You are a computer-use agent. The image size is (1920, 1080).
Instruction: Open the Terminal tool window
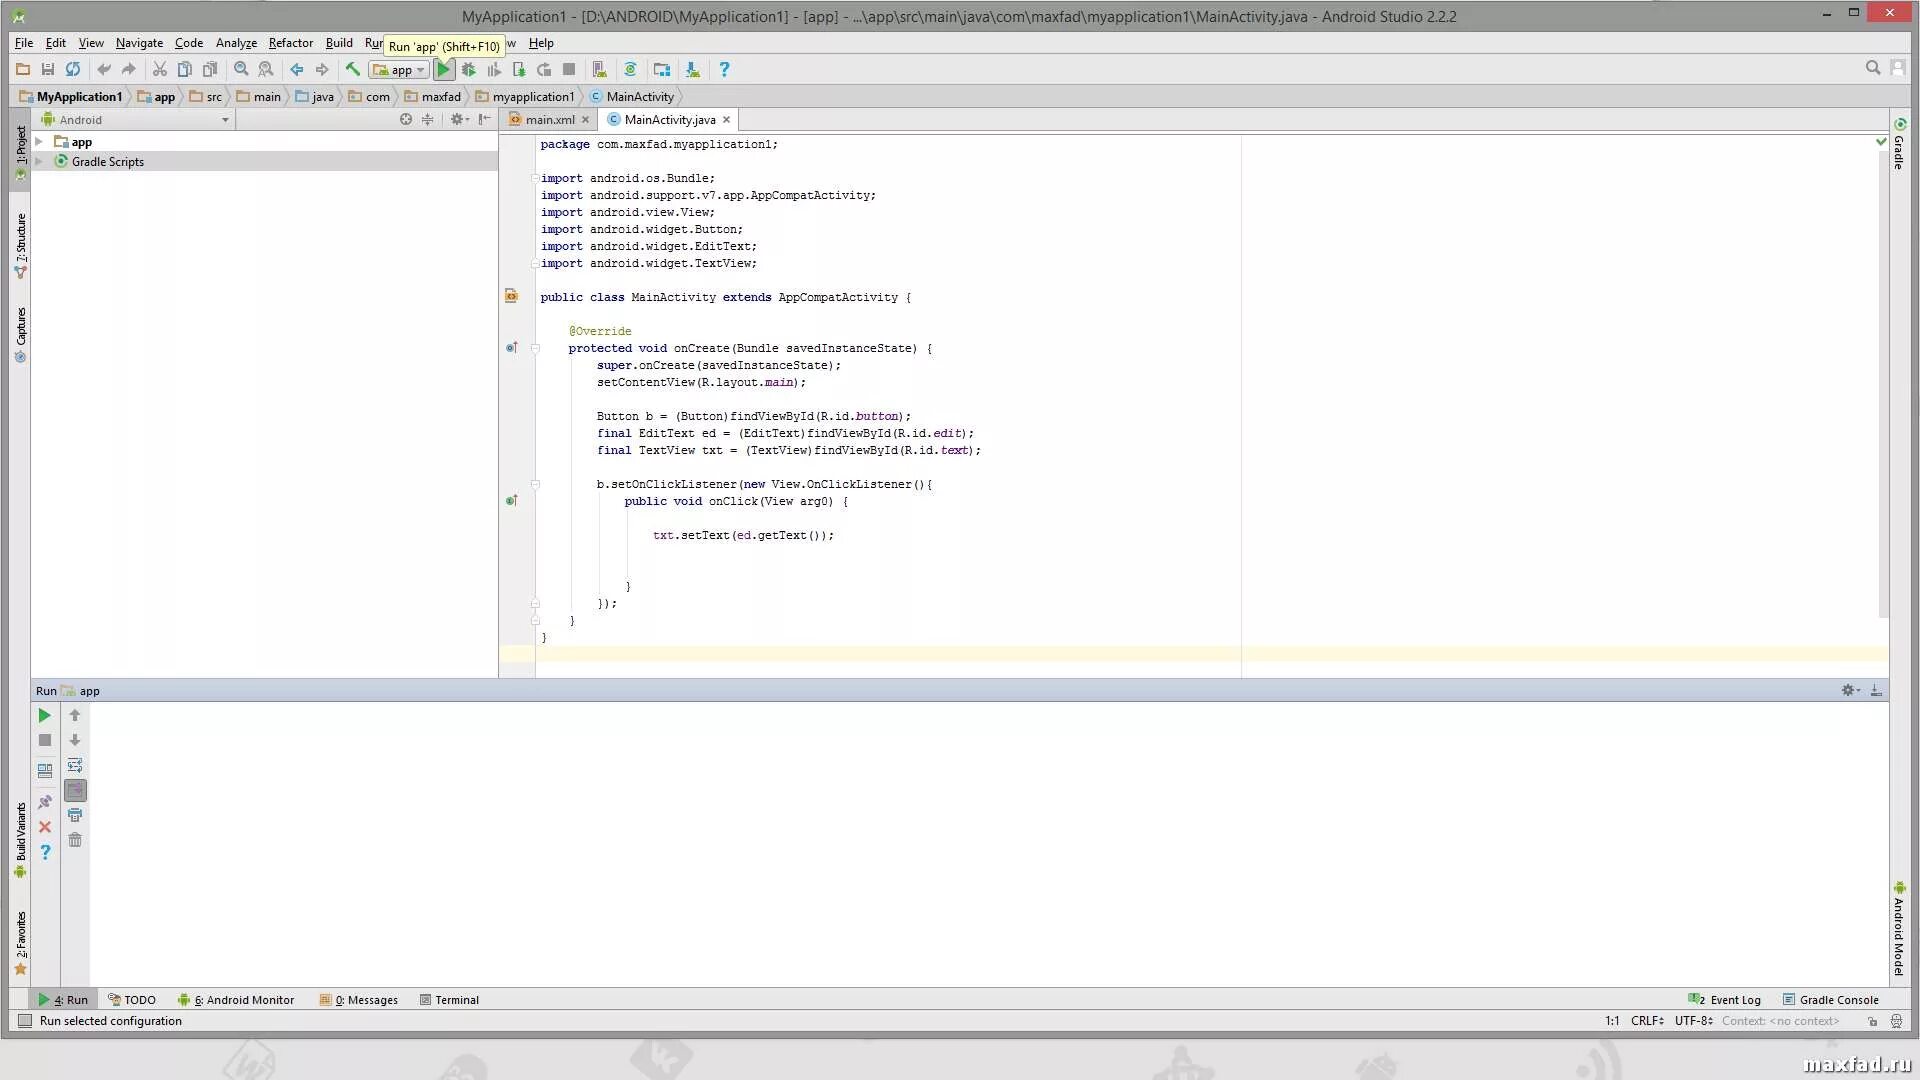tap(456, 1000)
